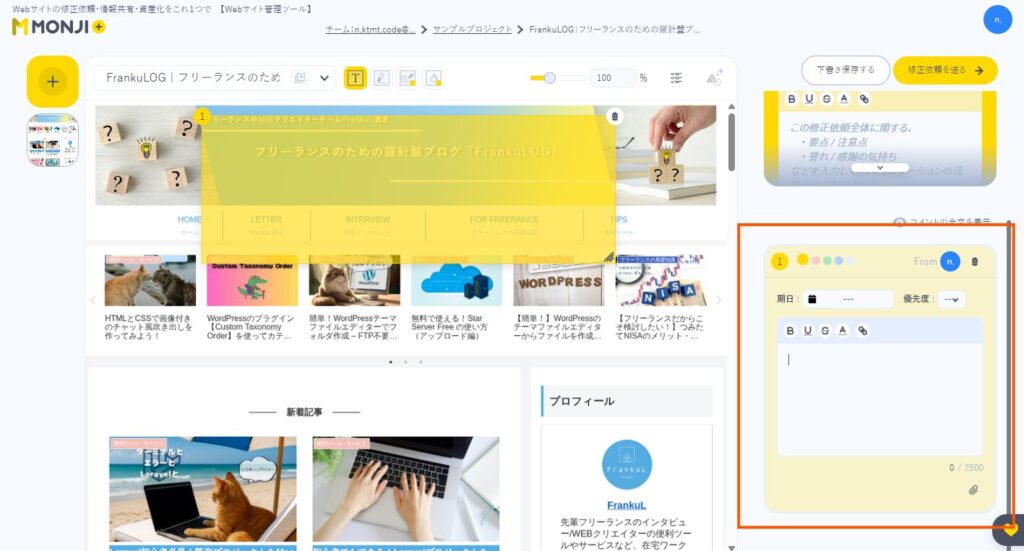
Task: Click the MONJI+ logo
Action: [x=59, y=27]
